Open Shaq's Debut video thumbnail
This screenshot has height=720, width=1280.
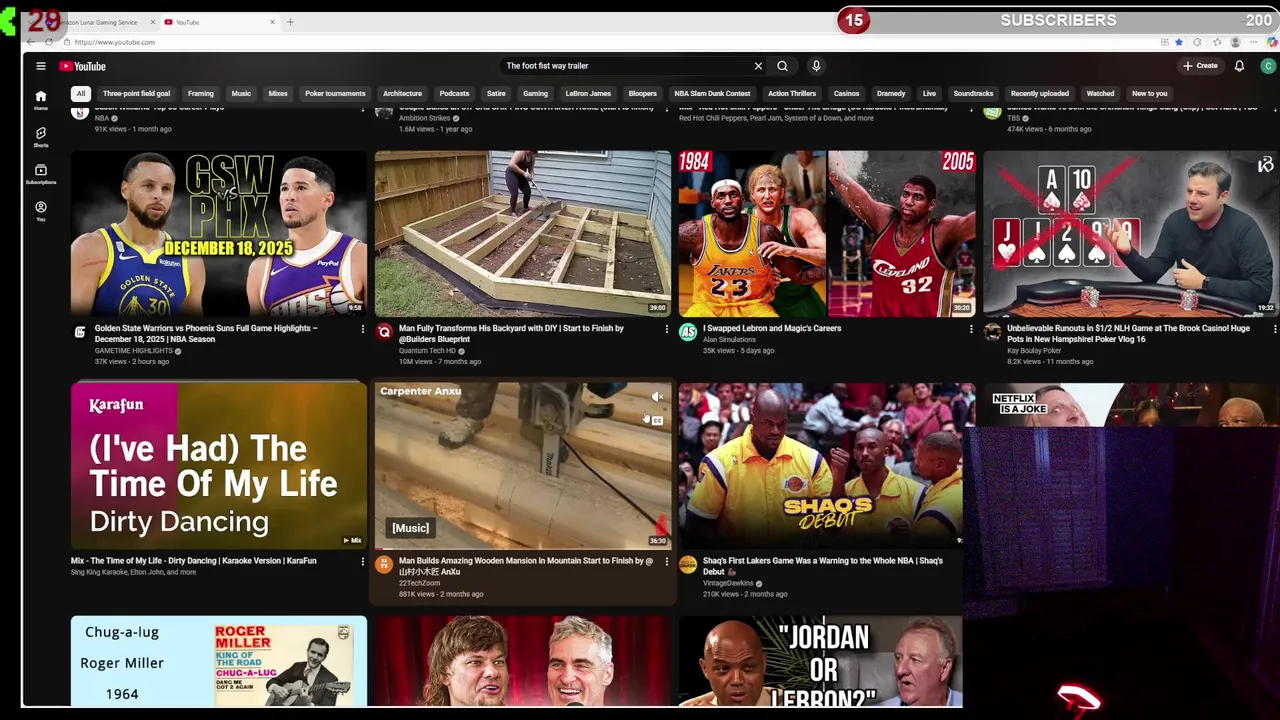point(820,466)
